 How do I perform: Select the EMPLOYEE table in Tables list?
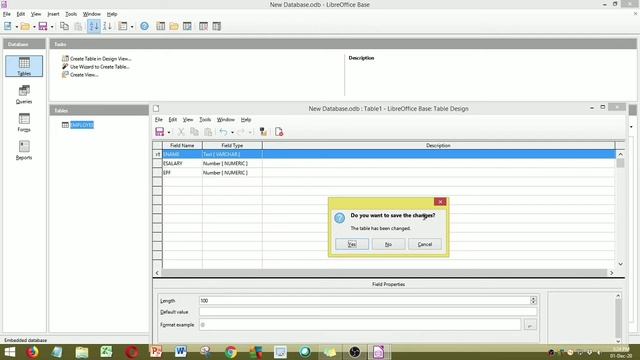(x=82, y=125)
